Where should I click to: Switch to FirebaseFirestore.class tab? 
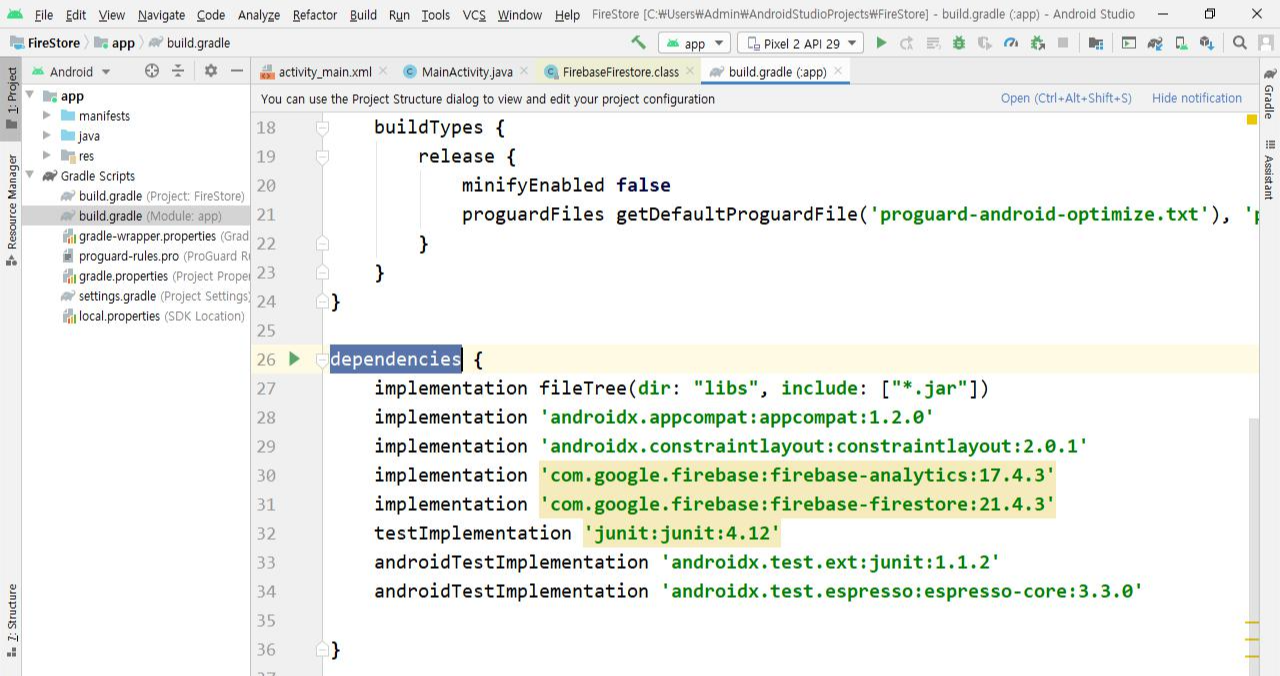coord(619,72)
